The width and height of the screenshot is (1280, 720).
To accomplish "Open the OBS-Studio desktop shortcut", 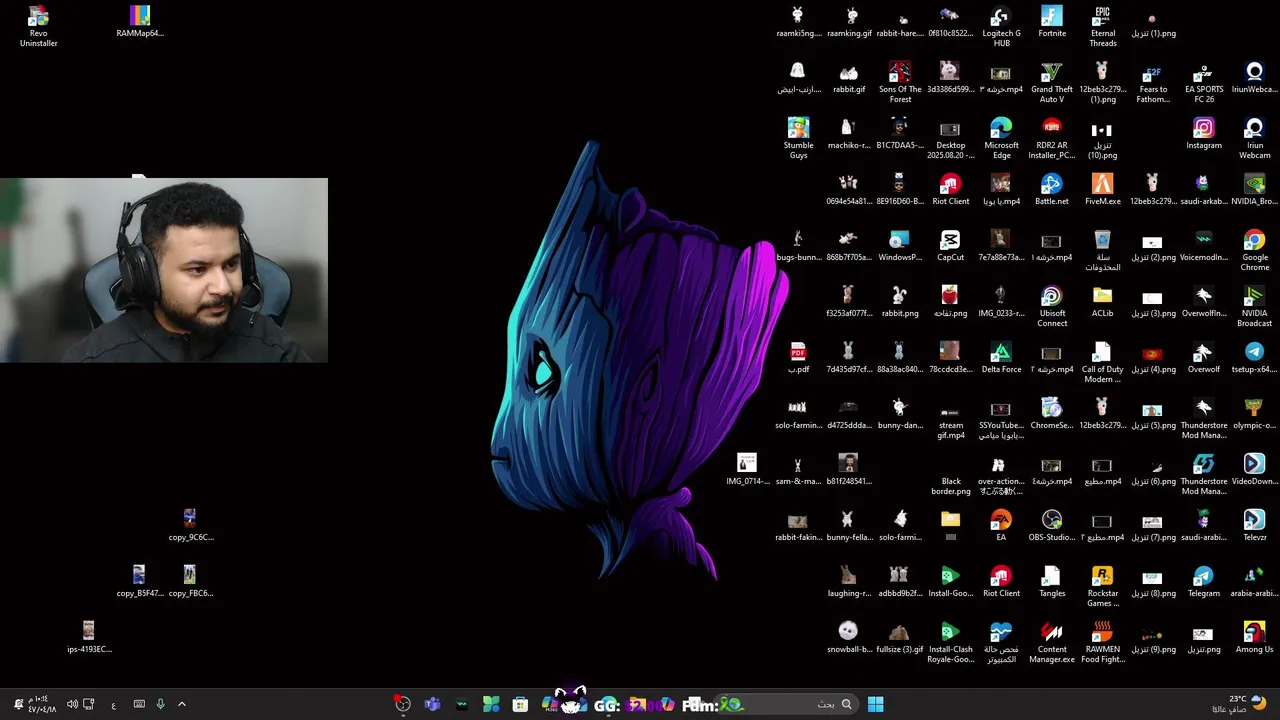I will (1051, 526).
